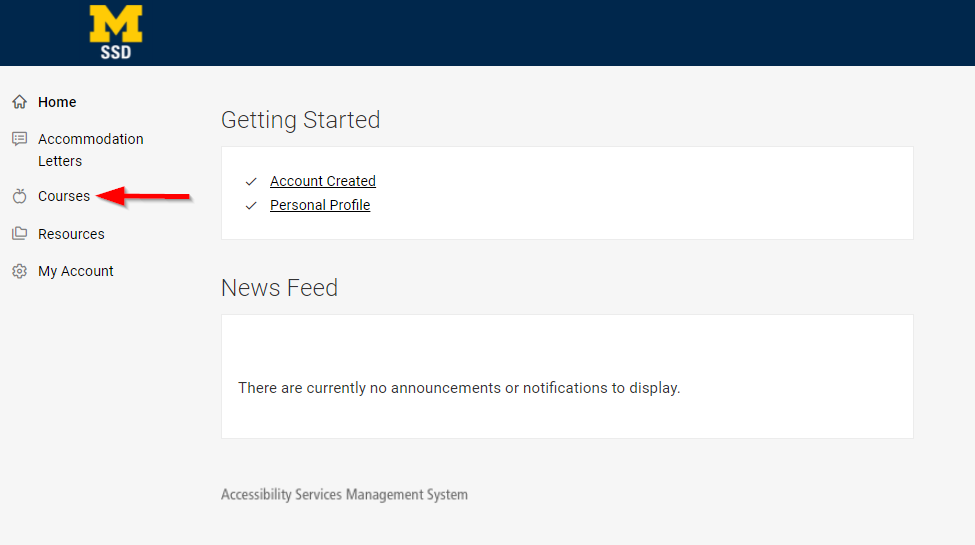
Task: Click the My Account gear icon
Action: [19, 271]
